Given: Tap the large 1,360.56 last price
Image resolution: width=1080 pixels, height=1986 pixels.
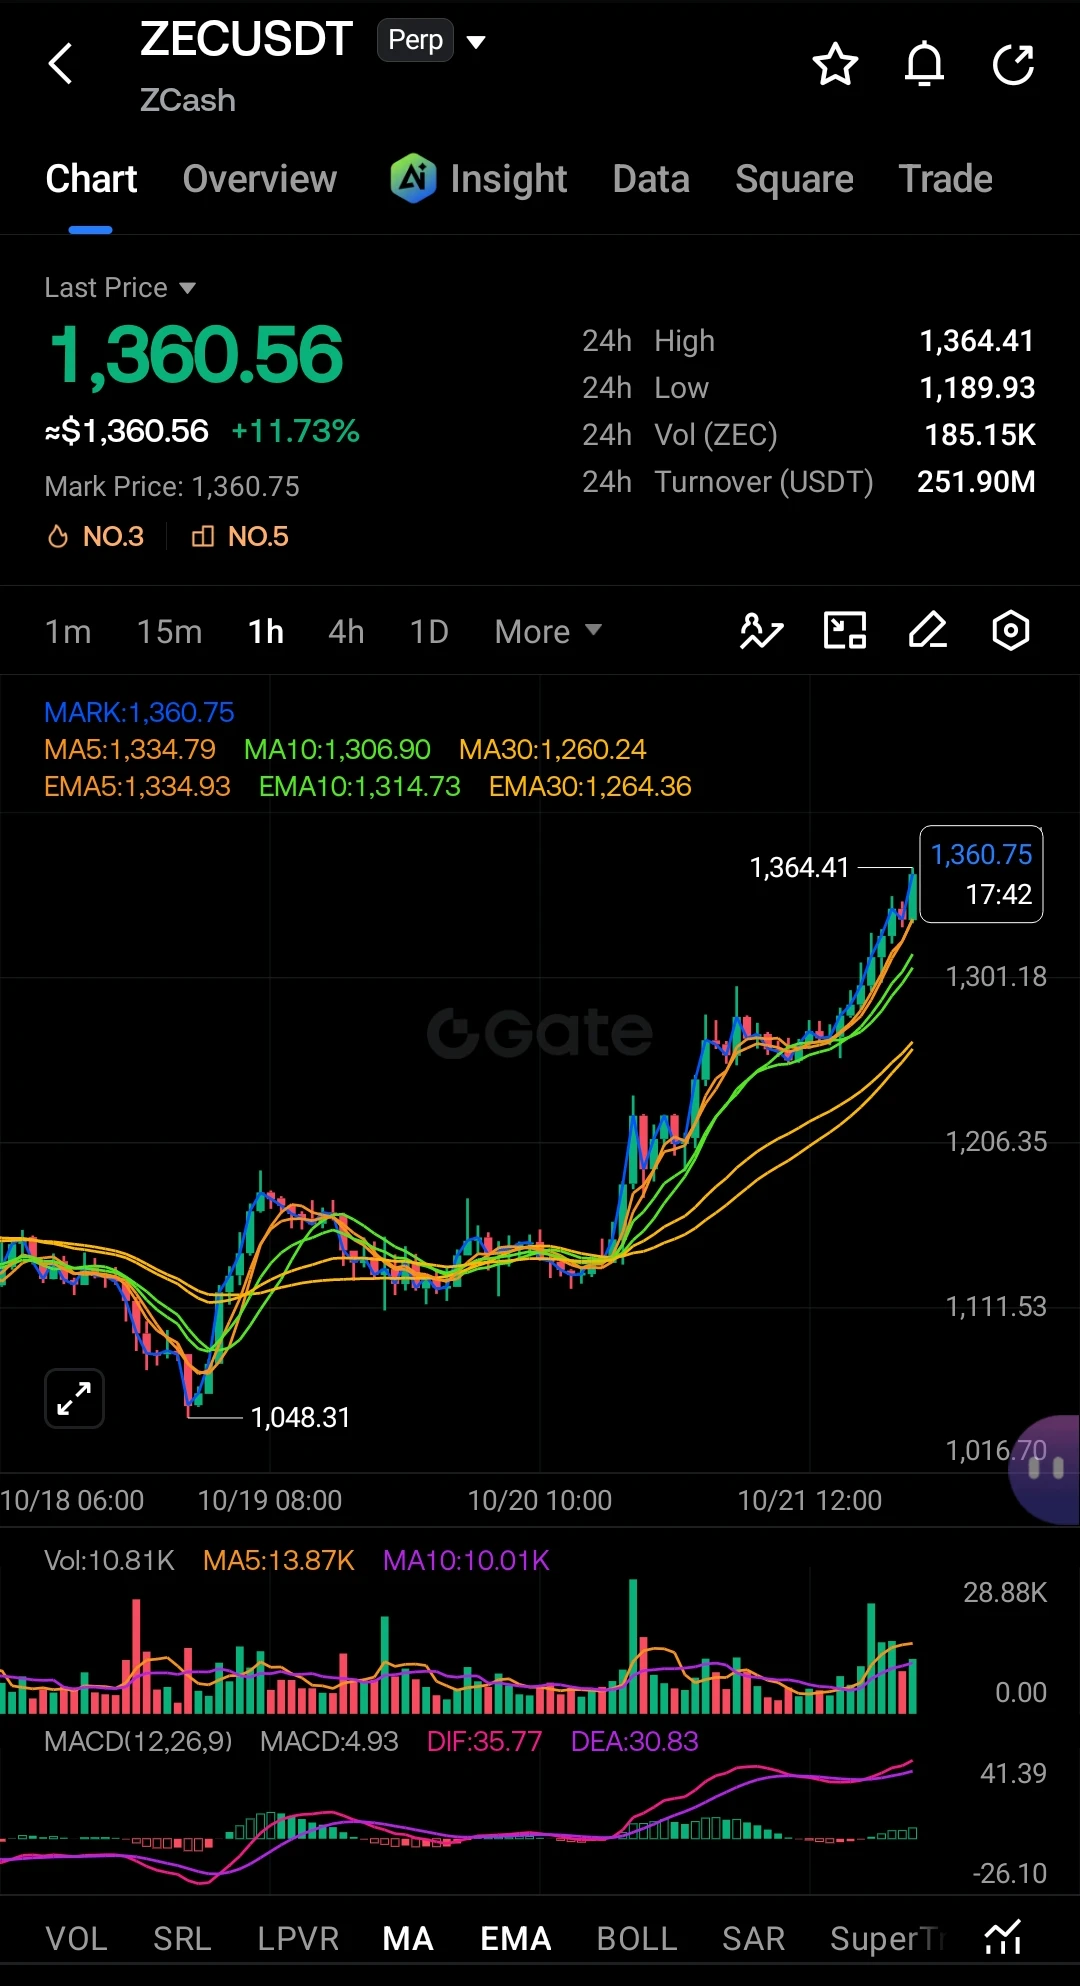Looking at the screenshot, I should point(196,355).
